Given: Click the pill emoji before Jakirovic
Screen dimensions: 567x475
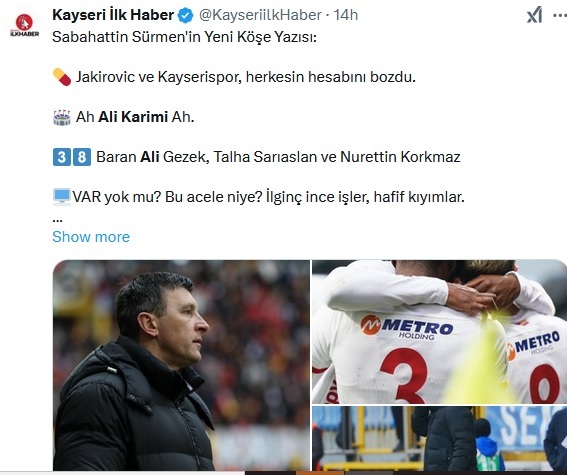Looking at the screenshot, I should 62,77.
